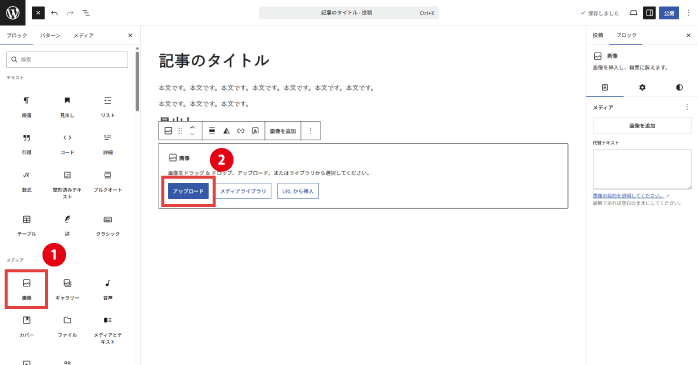This screenshot has width=698, height=365.
Task: Close the settings sidebar
Action: click(x=688, y=35)
